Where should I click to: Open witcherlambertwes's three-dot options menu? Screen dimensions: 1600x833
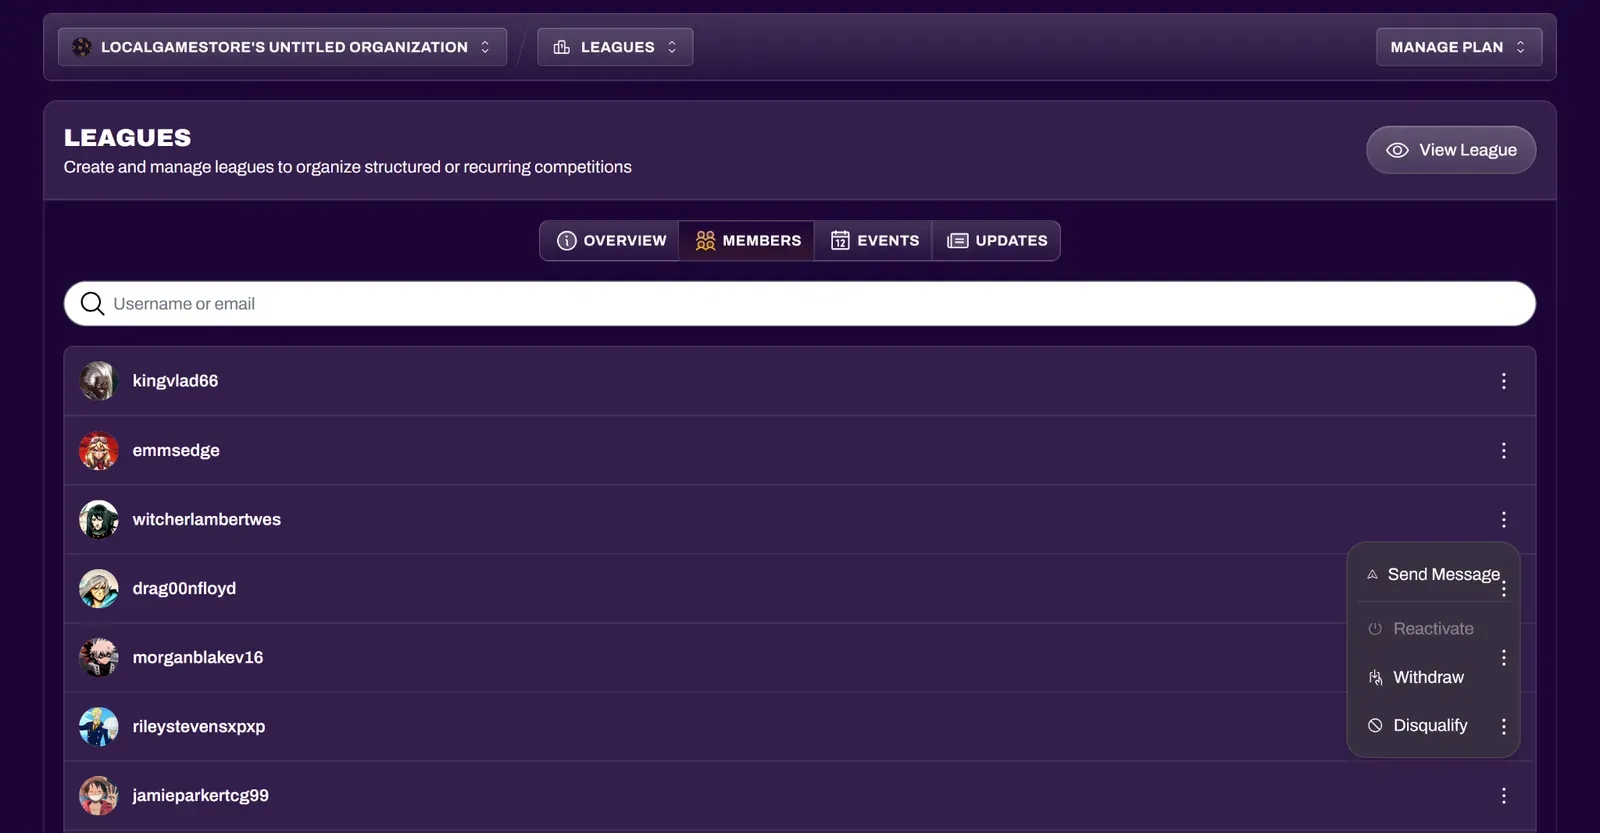click(x=1503, y=520)
